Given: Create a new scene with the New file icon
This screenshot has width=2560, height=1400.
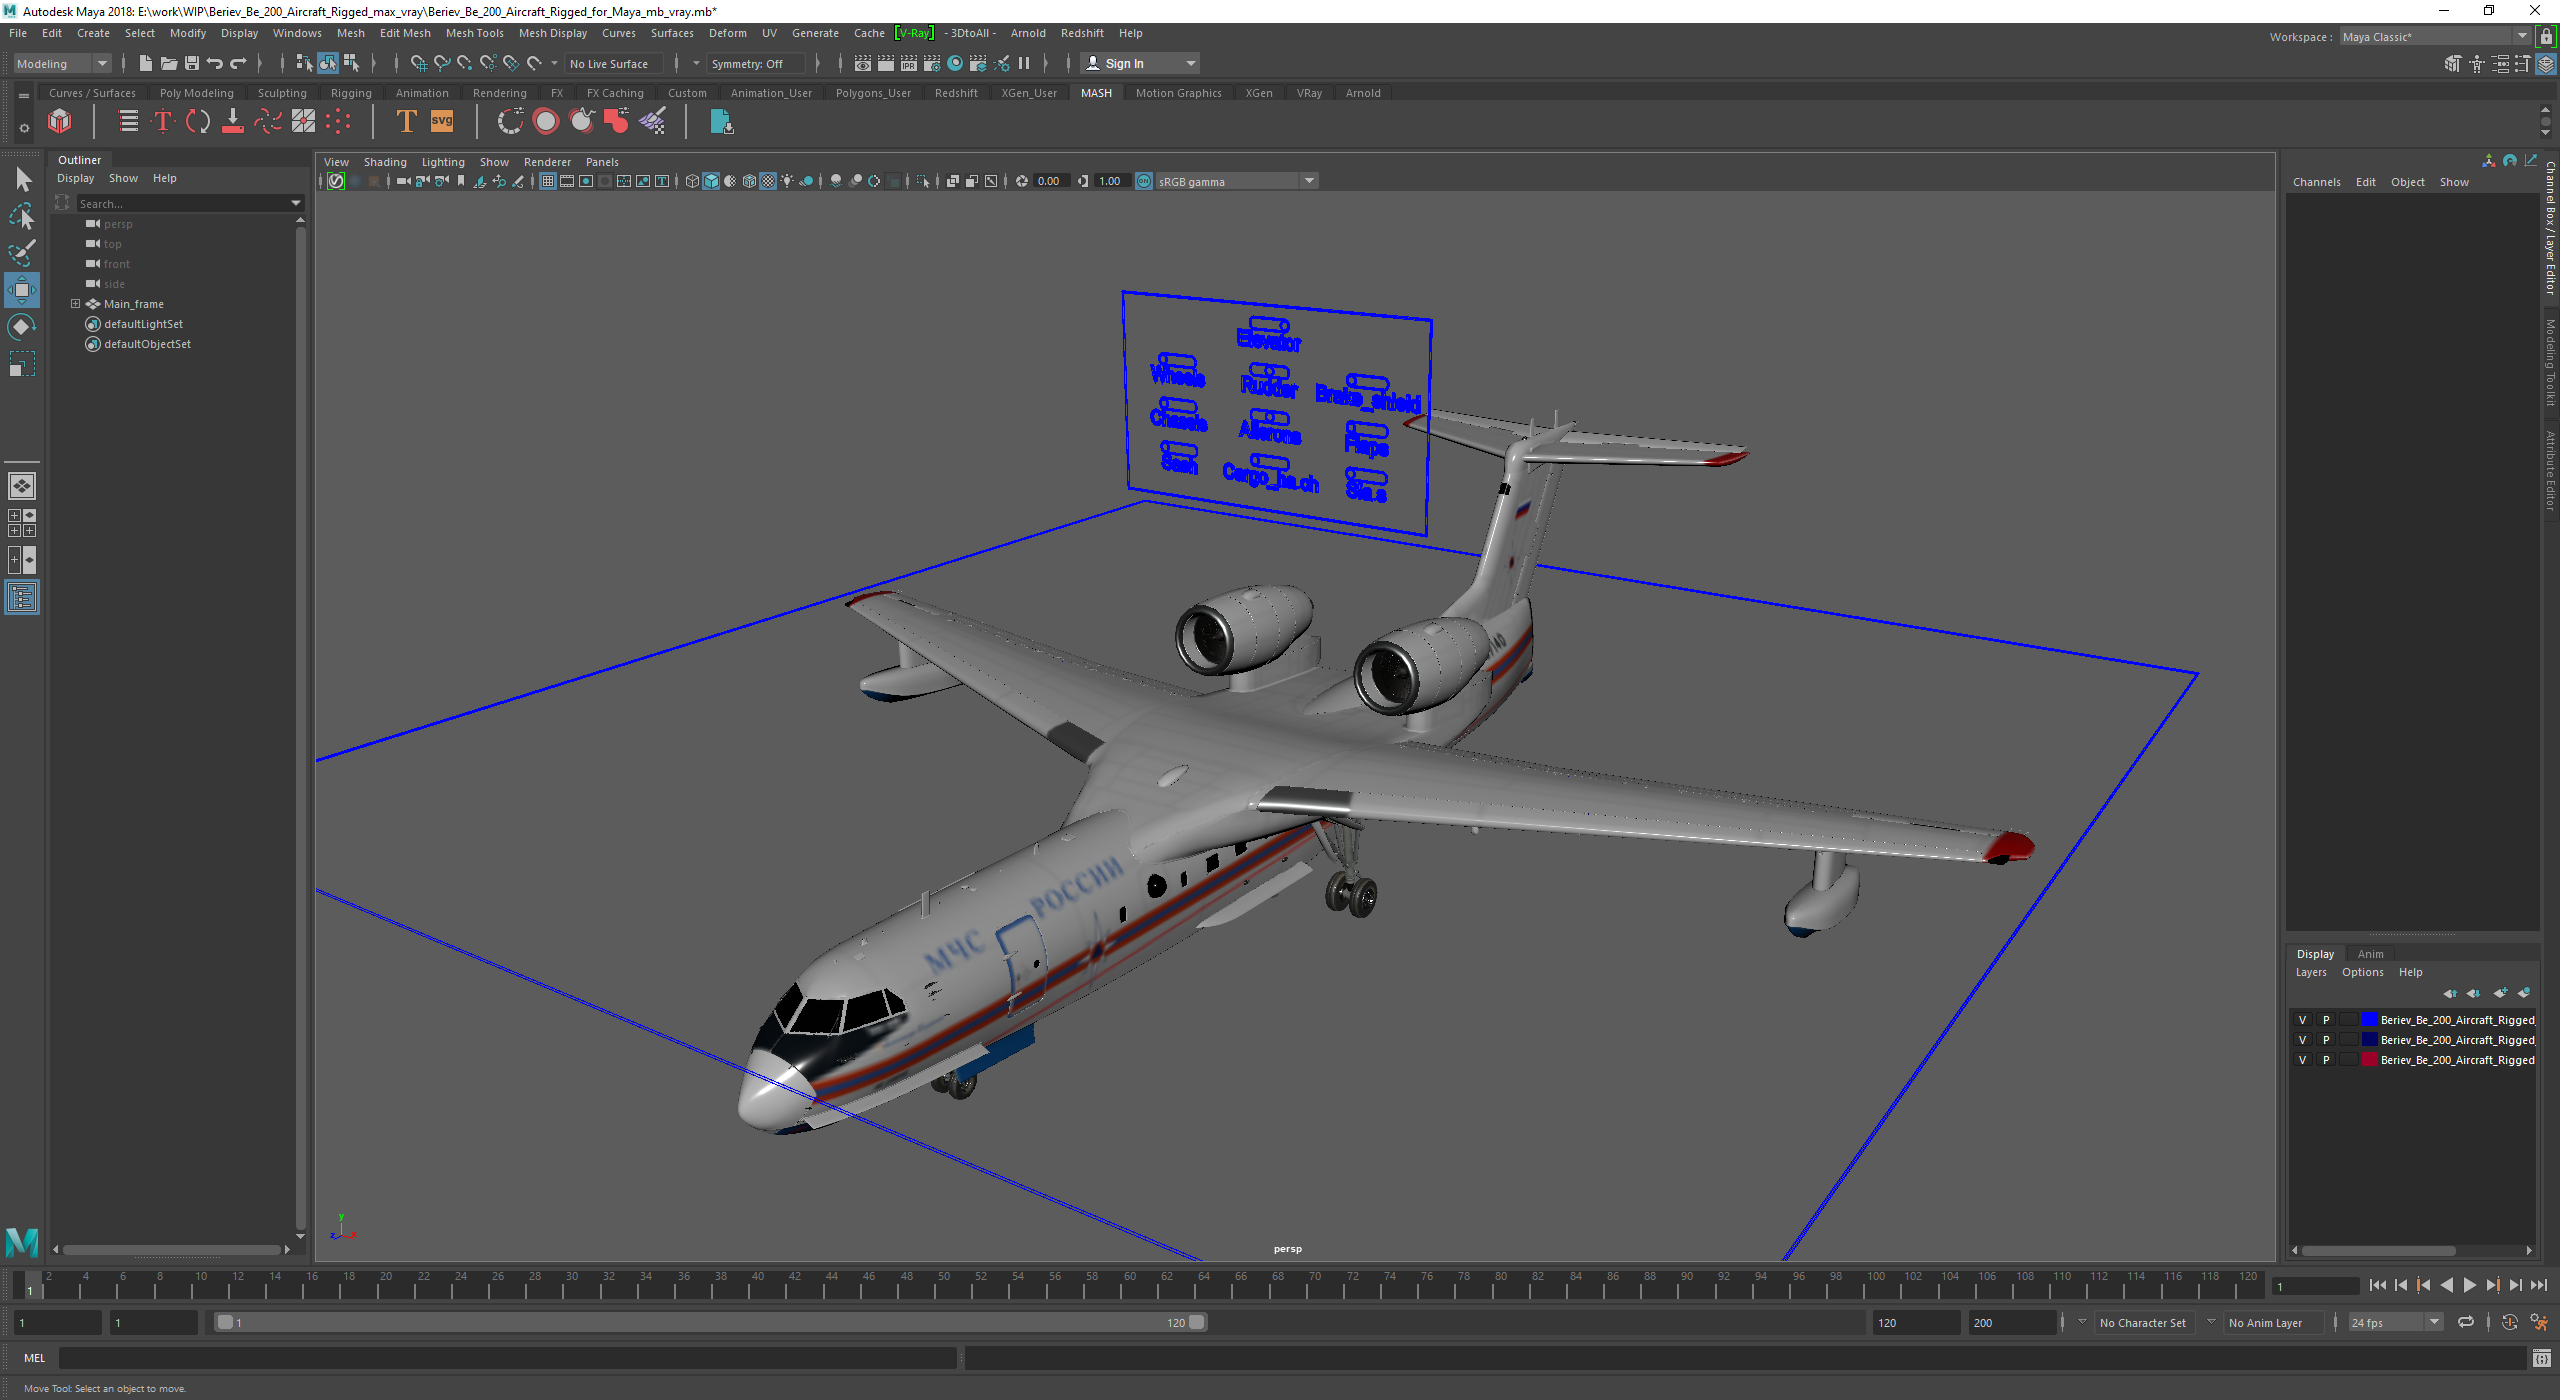Looking at the screenshot, I should coord(145,63).
